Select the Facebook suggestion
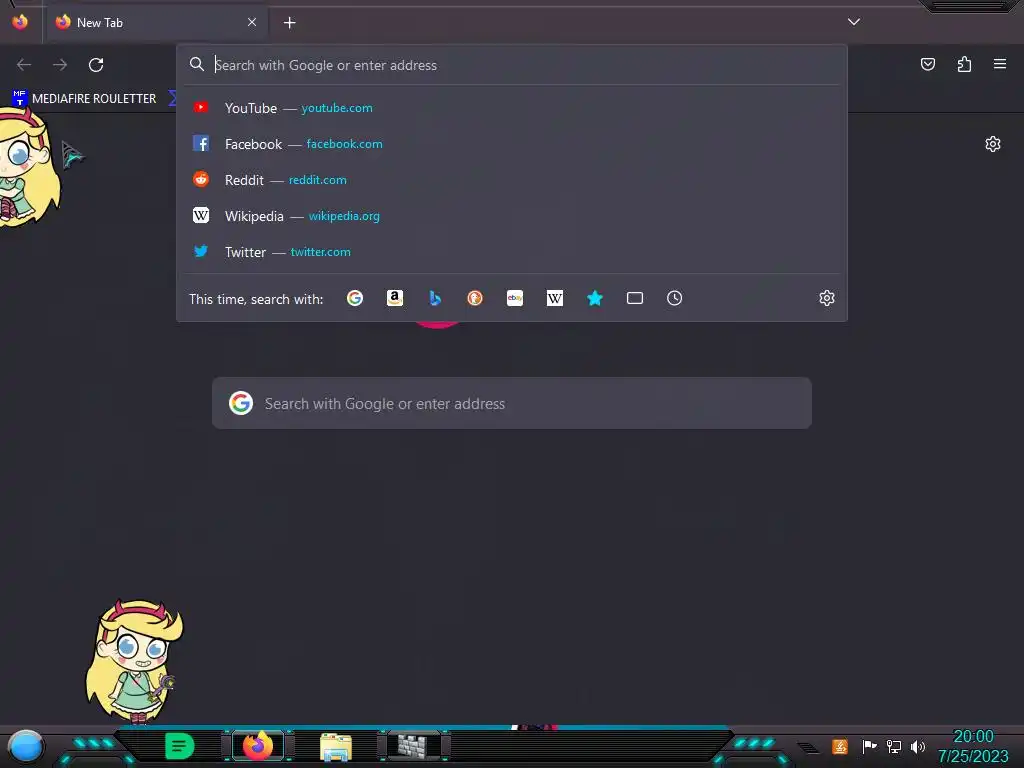This screenshot has width=1024, height=768. coord(512,144)
